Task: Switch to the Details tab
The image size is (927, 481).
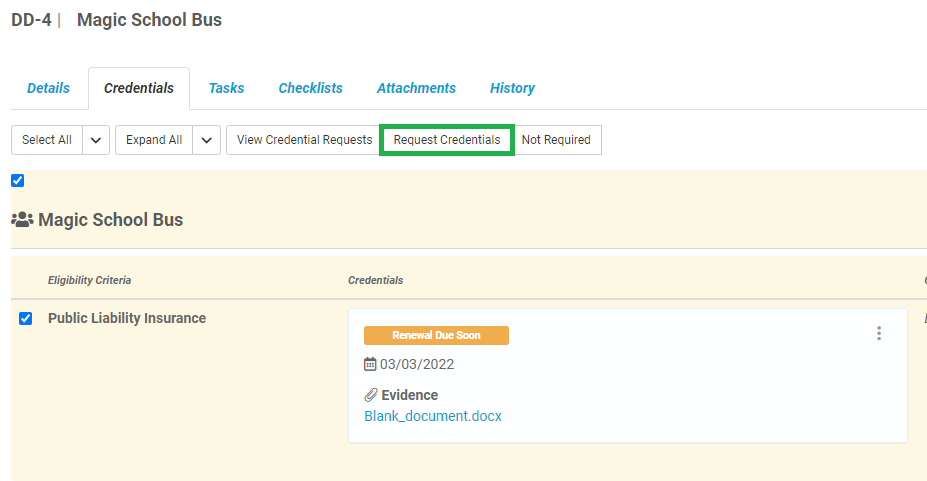Action: 48,88
